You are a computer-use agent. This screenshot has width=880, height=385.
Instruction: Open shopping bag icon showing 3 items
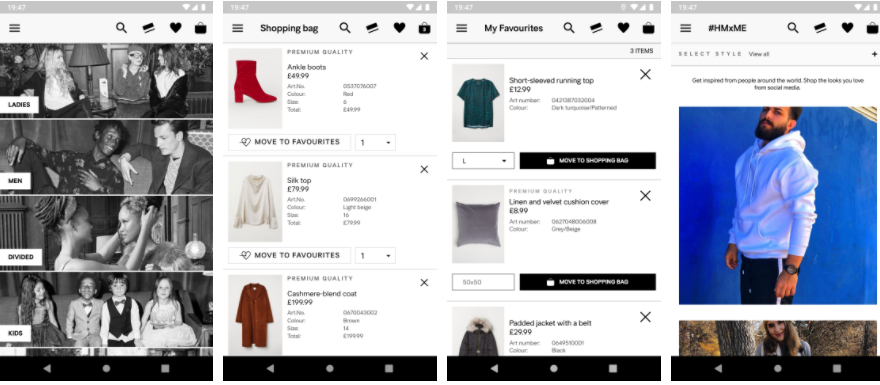click(x=425, y=28)
